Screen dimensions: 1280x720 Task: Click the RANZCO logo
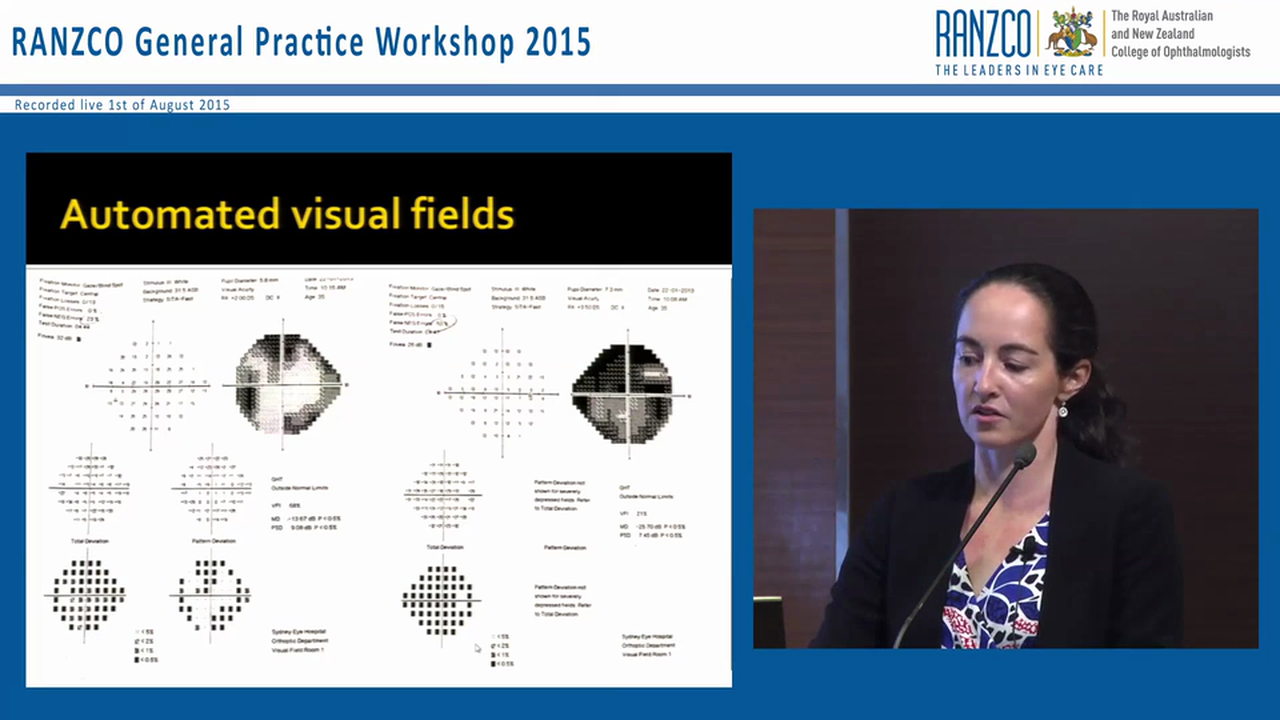[981, 33]
